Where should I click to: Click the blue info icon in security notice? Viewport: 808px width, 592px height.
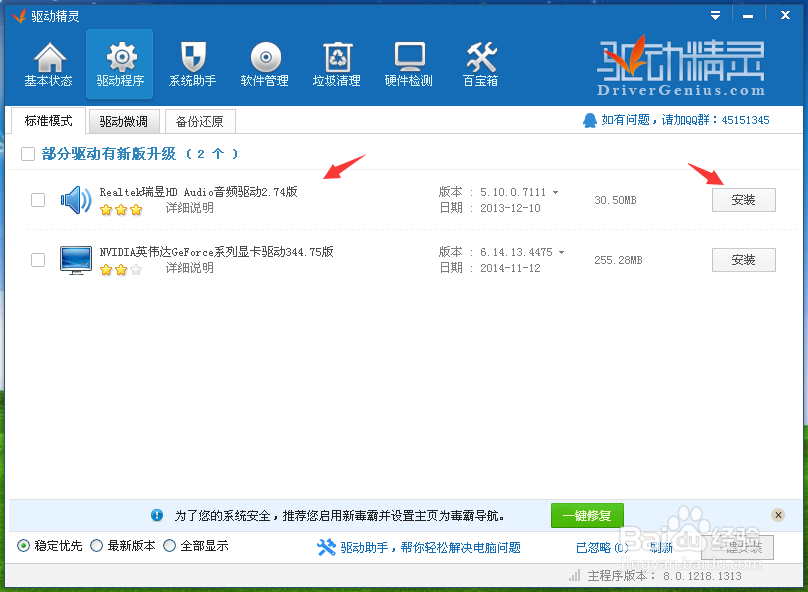(x=157, y=515)
